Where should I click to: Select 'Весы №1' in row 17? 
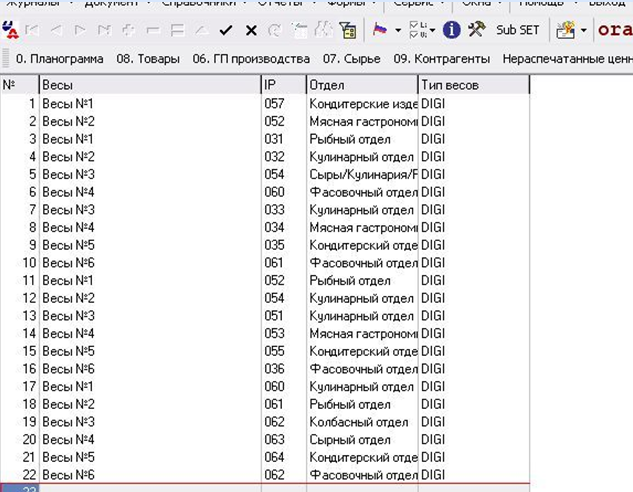point(150,387)
